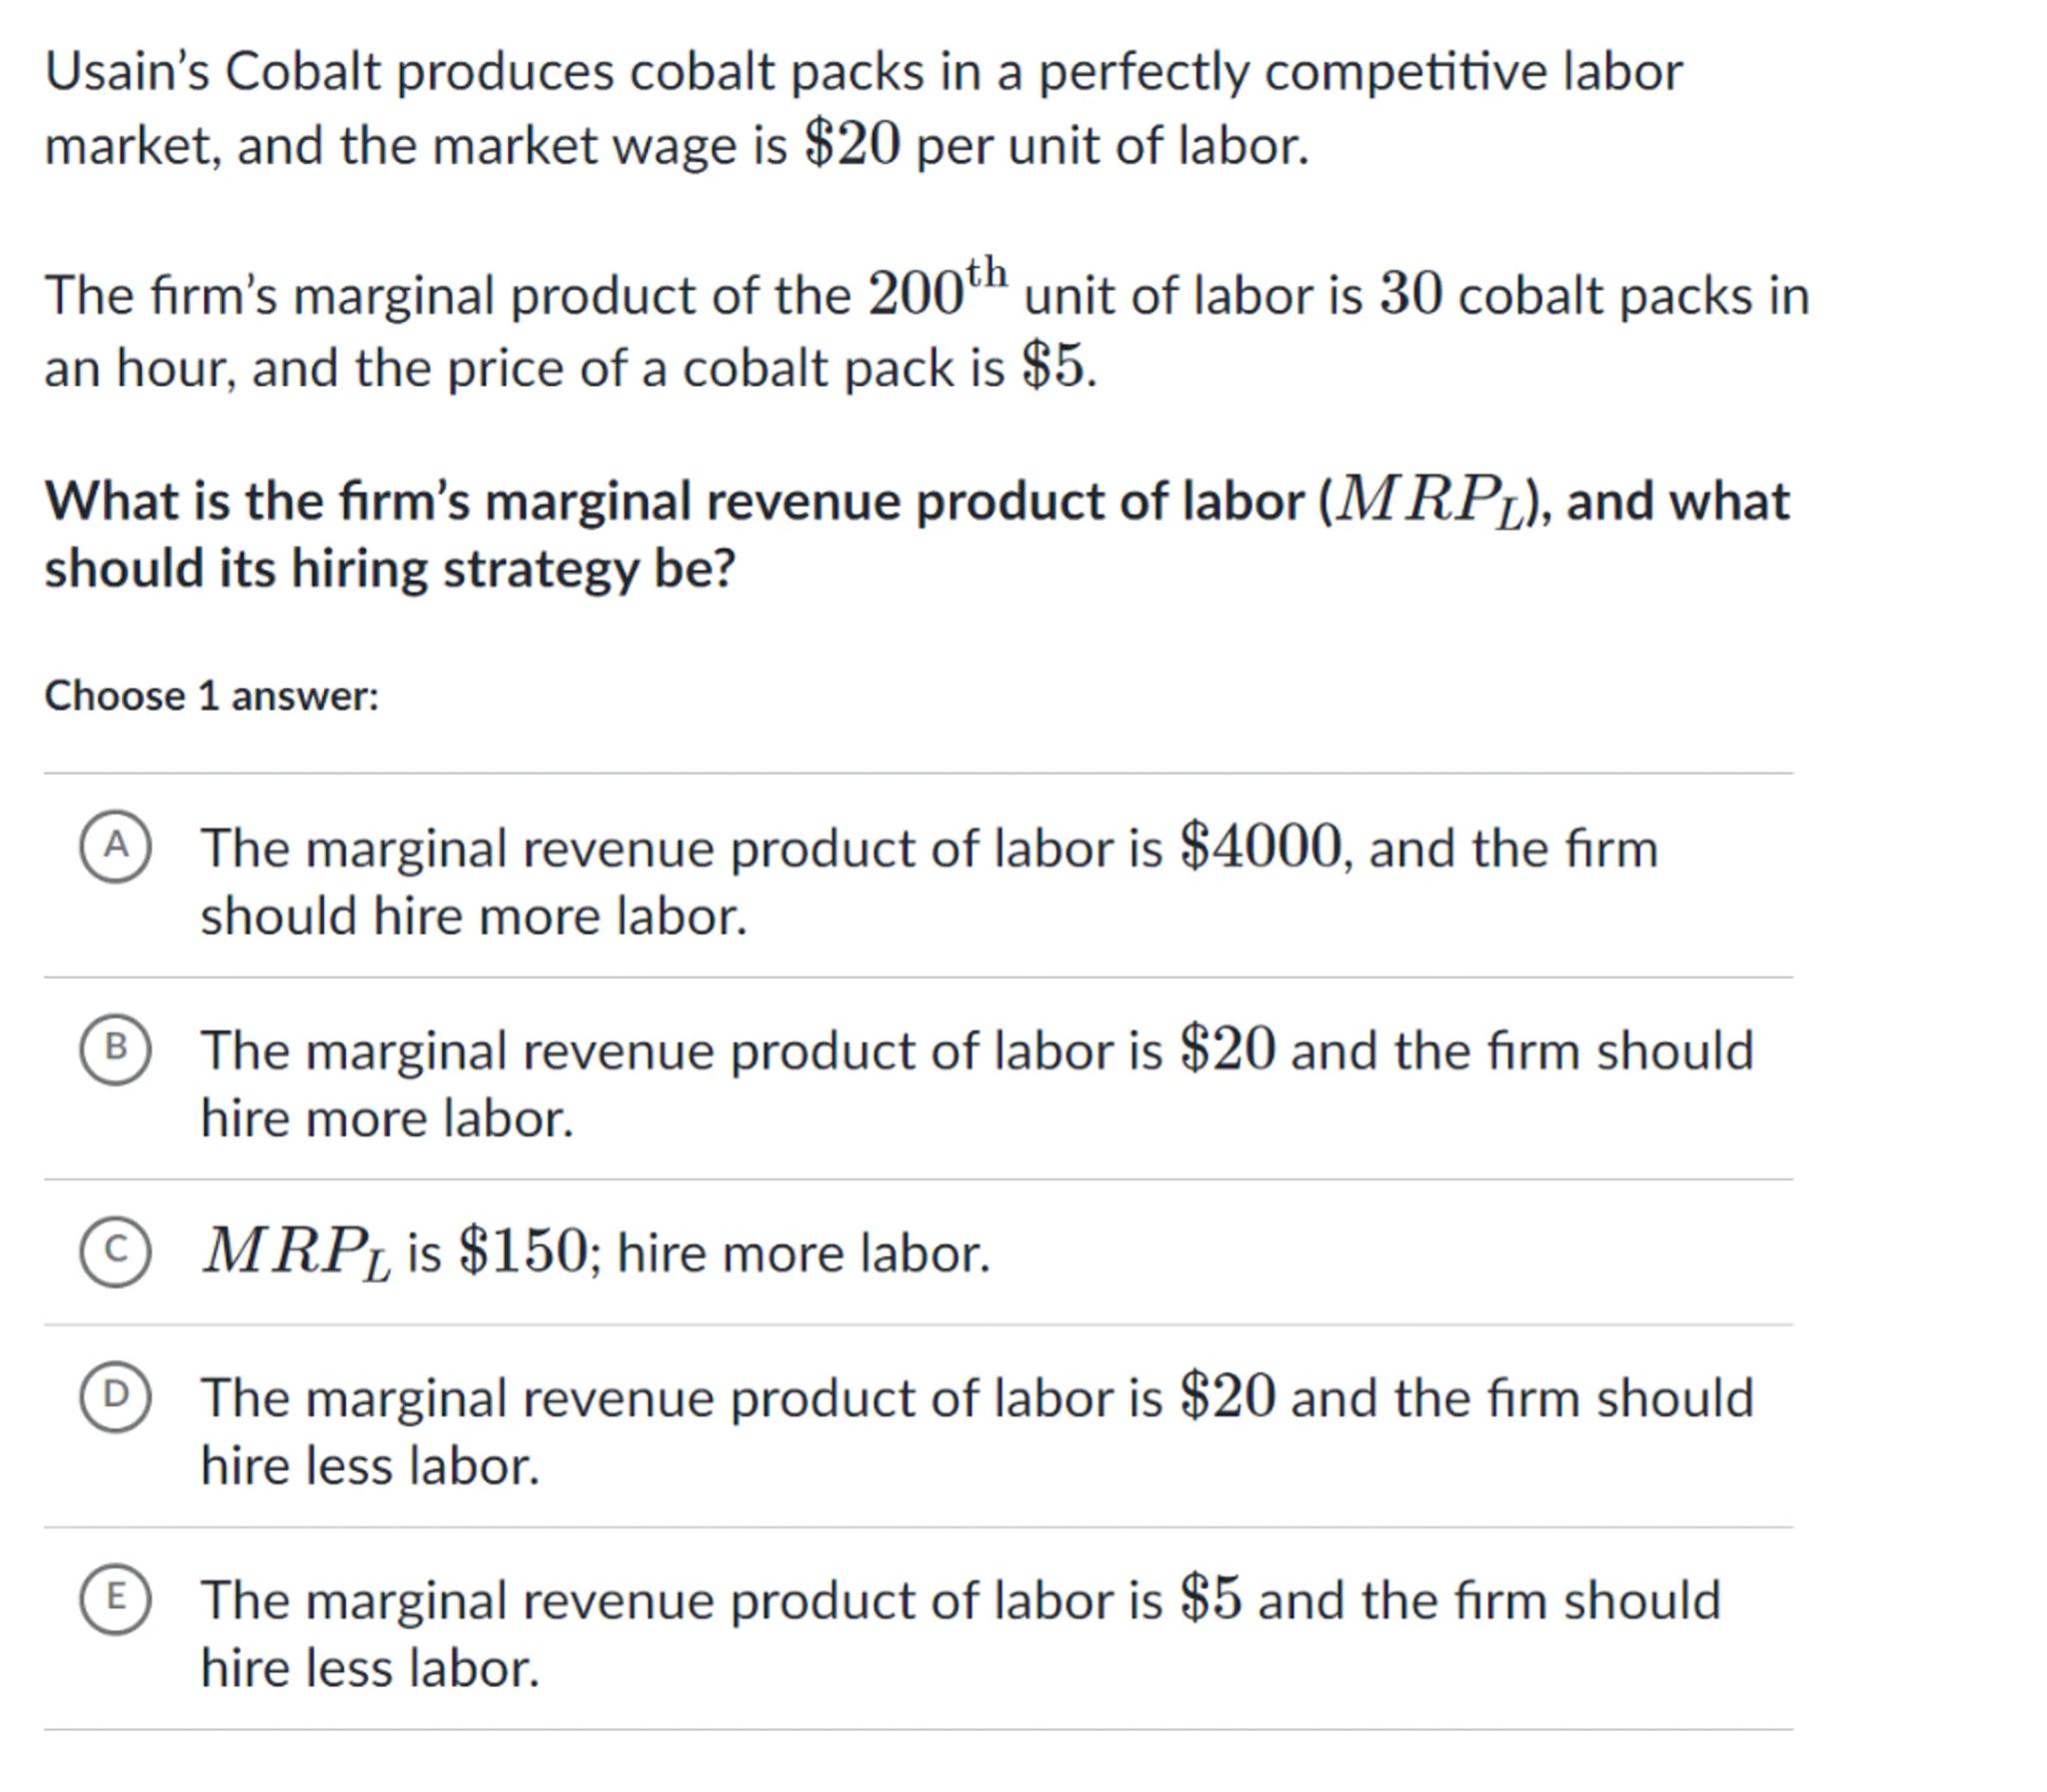The image size is (2047, 1792).
Task: Pick radio button D
Action: click(116, 1395)
